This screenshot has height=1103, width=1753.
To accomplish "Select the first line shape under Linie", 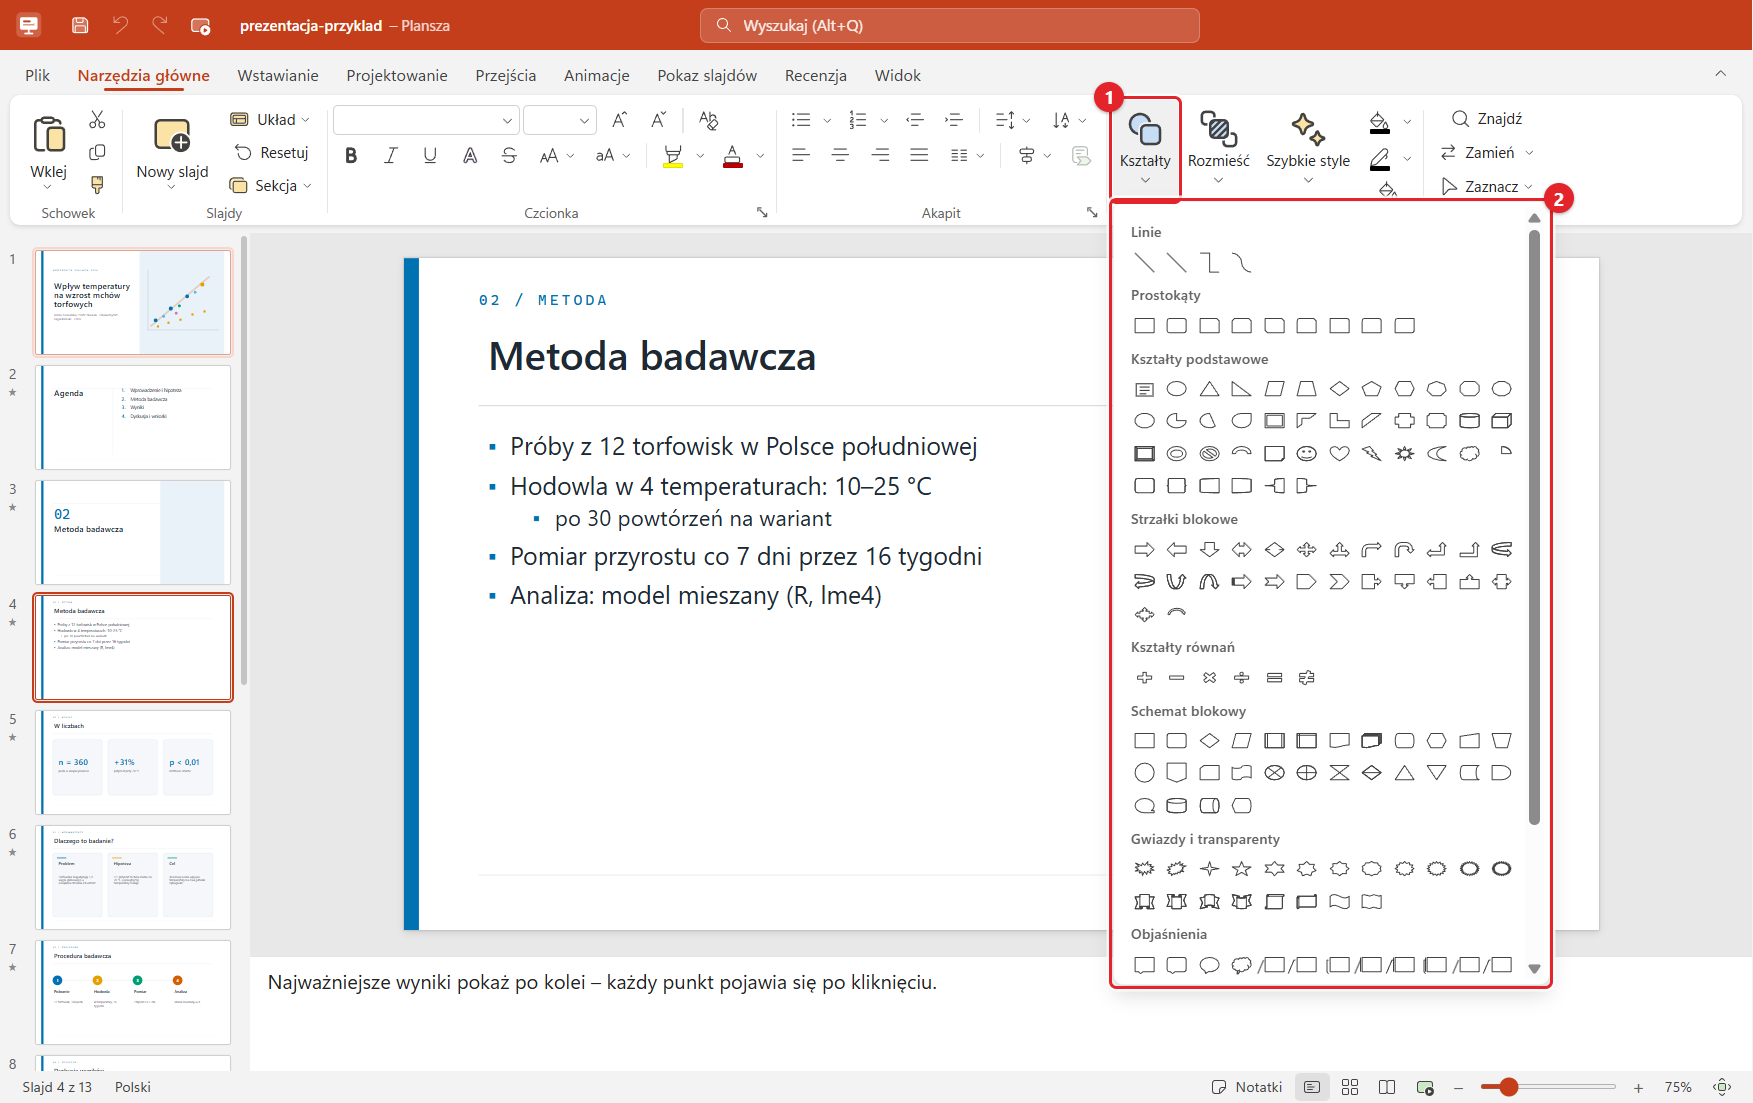I will pos(1145,263).
